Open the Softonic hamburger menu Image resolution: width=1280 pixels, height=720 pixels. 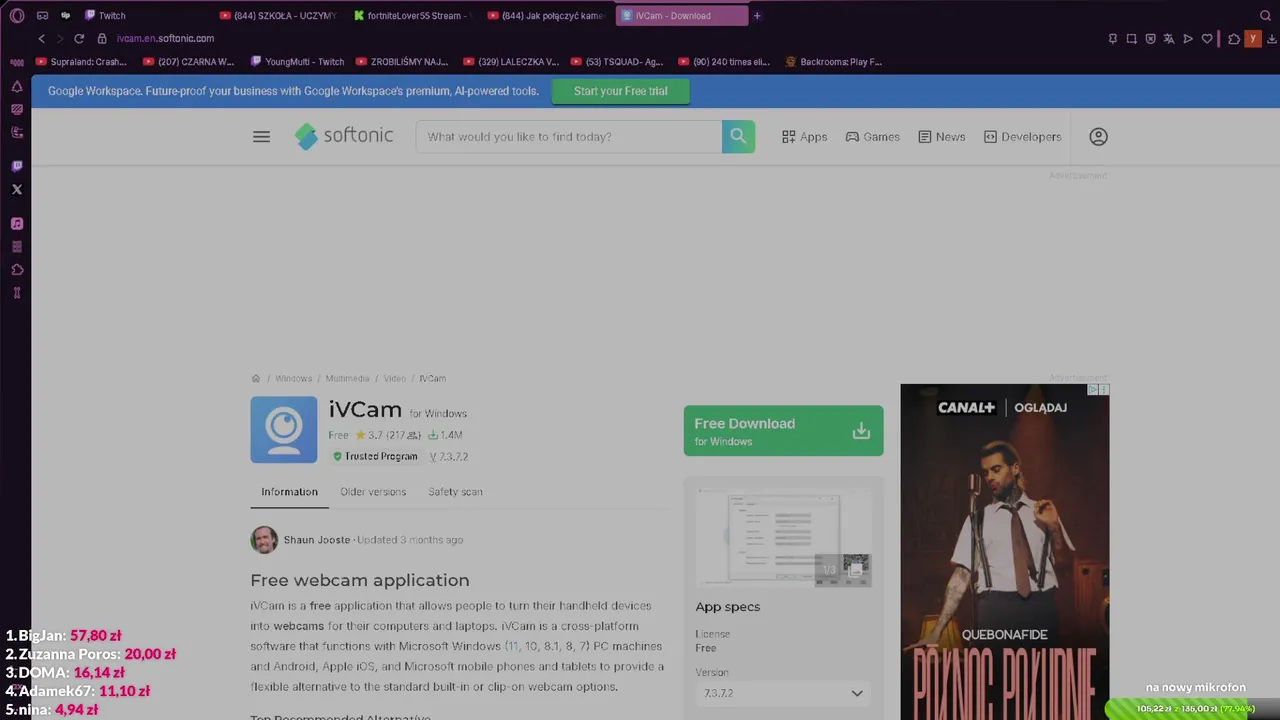coord(261,137)
